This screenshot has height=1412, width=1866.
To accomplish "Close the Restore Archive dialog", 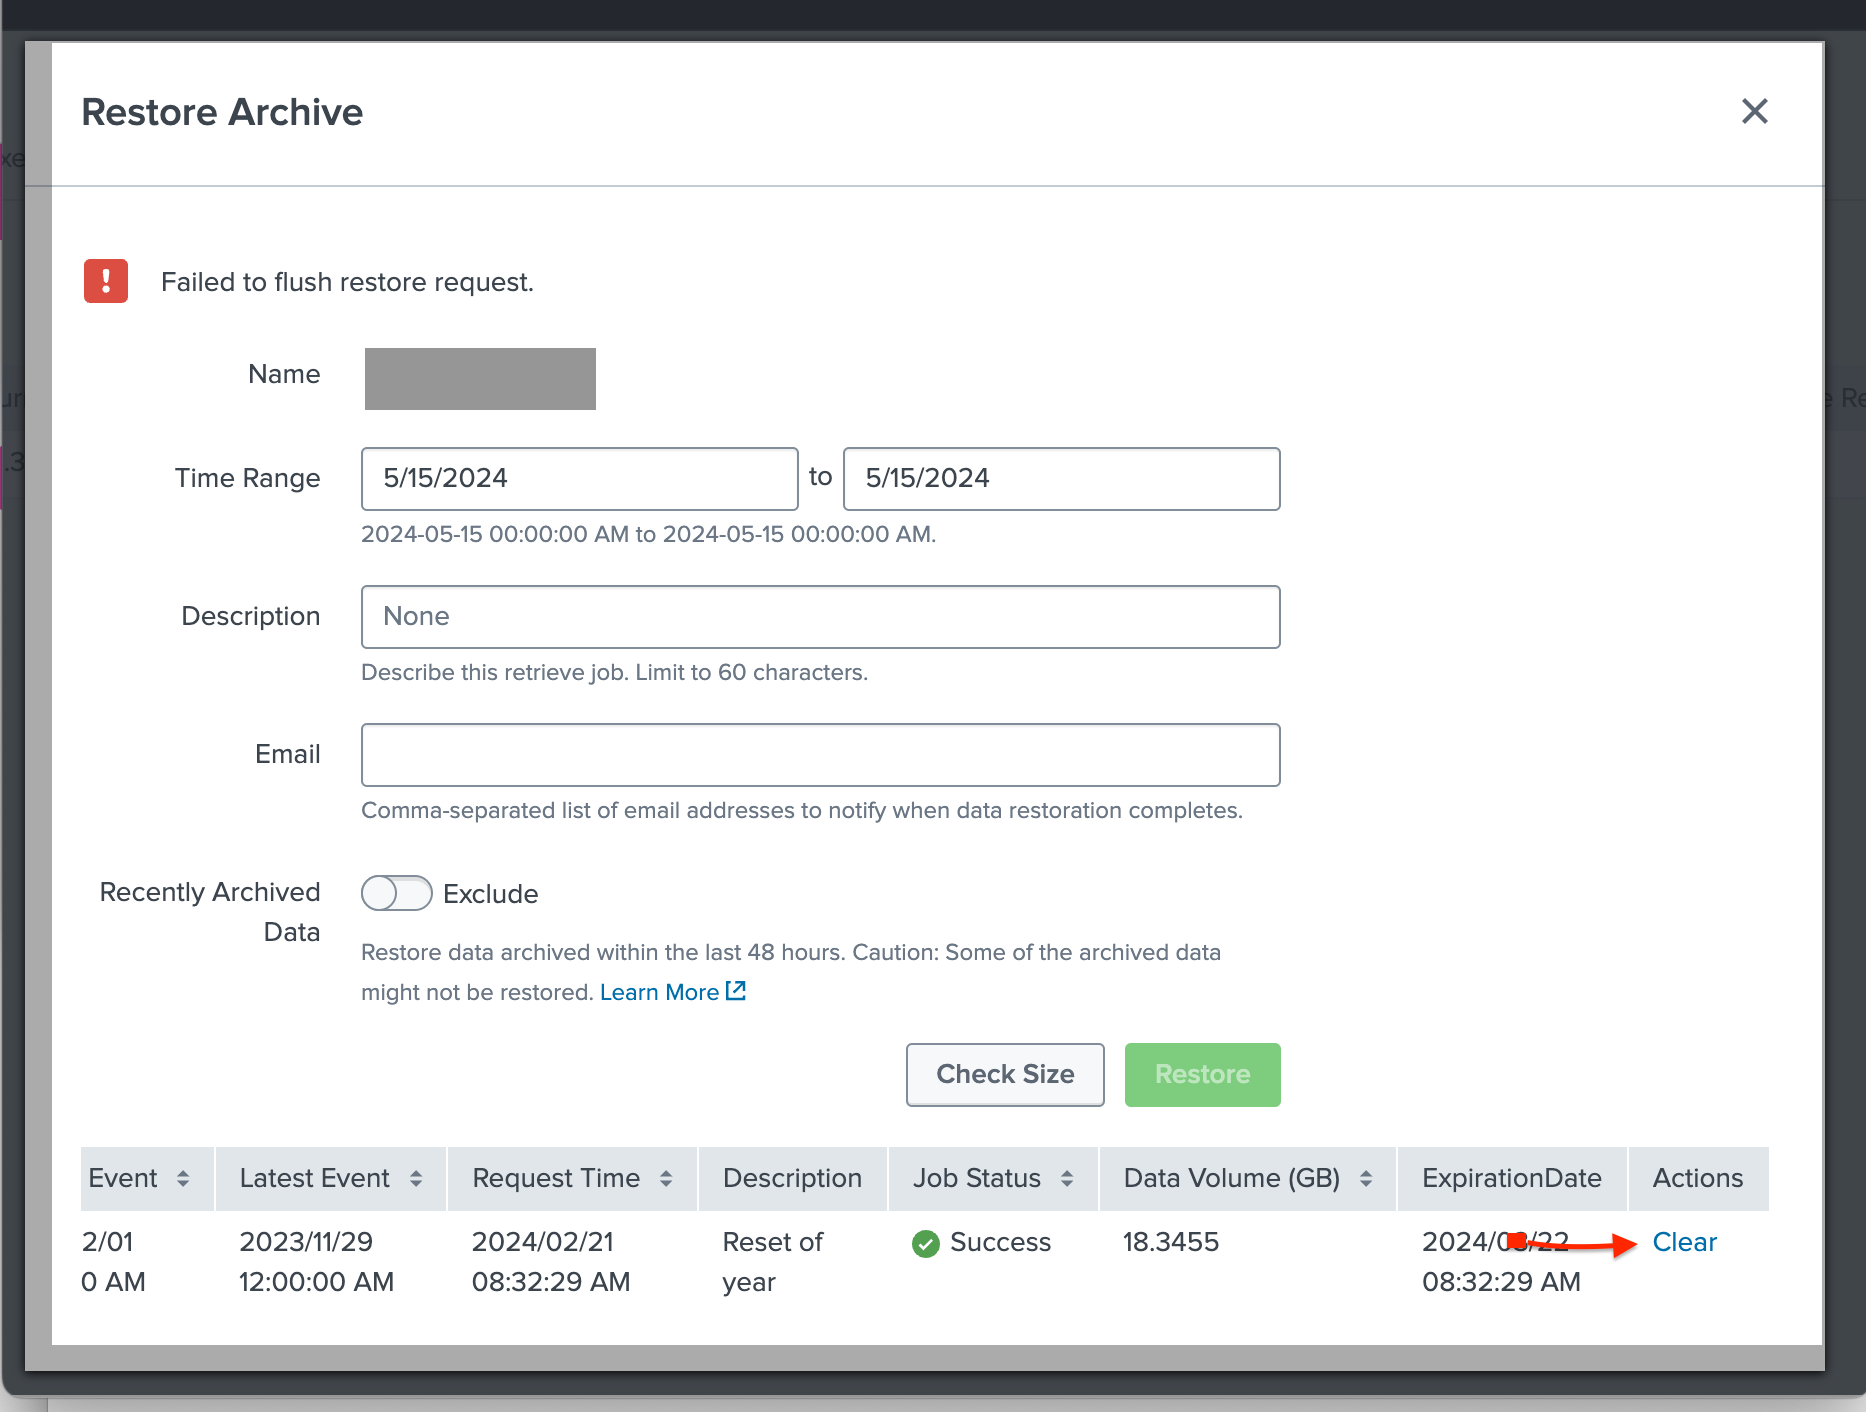I will pos(1754,111).
